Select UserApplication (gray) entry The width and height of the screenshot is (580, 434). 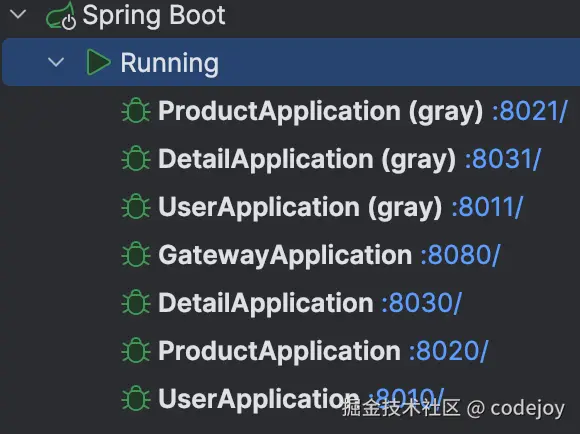click(300, 207)
